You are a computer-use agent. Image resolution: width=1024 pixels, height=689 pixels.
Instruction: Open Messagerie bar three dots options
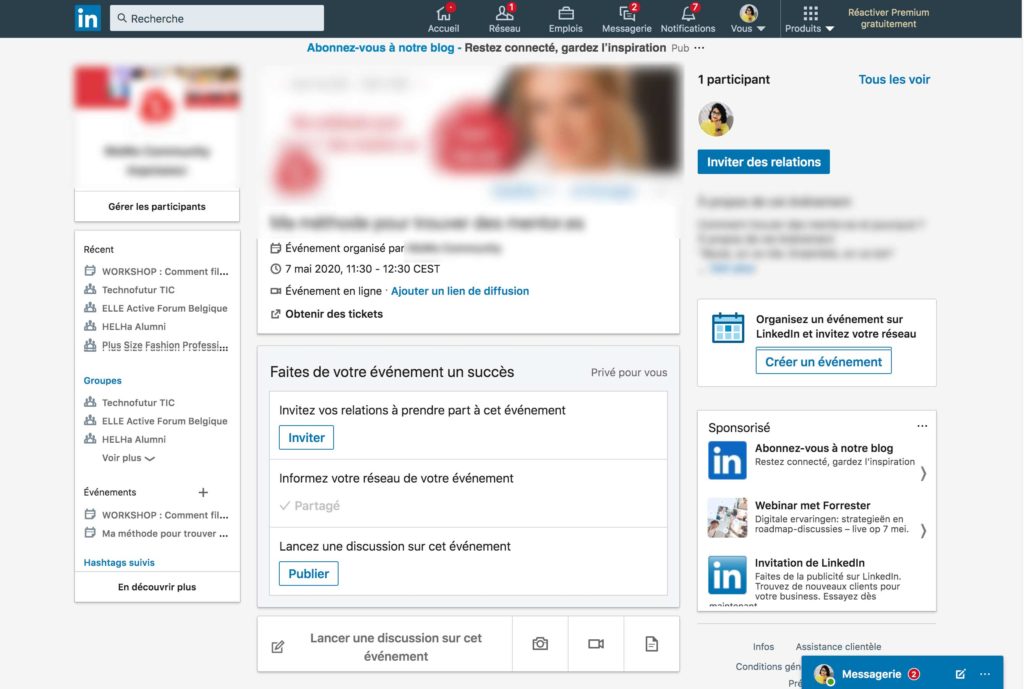pos(985,674)
